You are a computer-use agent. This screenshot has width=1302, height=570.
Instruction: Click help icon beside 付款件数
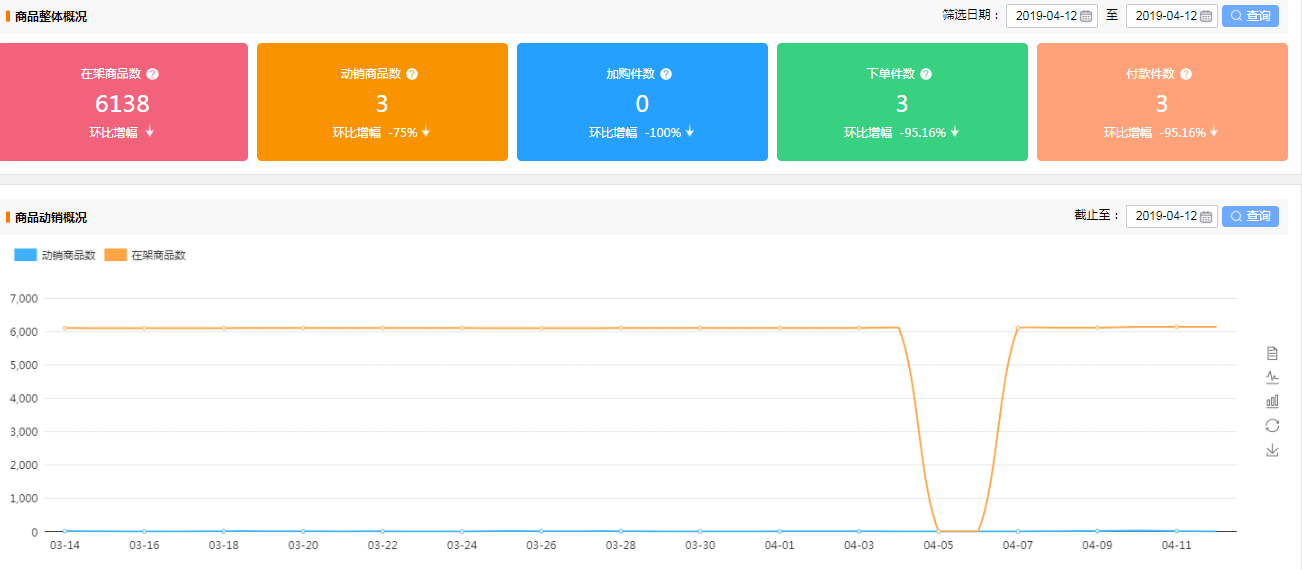click(x=1185, y=74)
